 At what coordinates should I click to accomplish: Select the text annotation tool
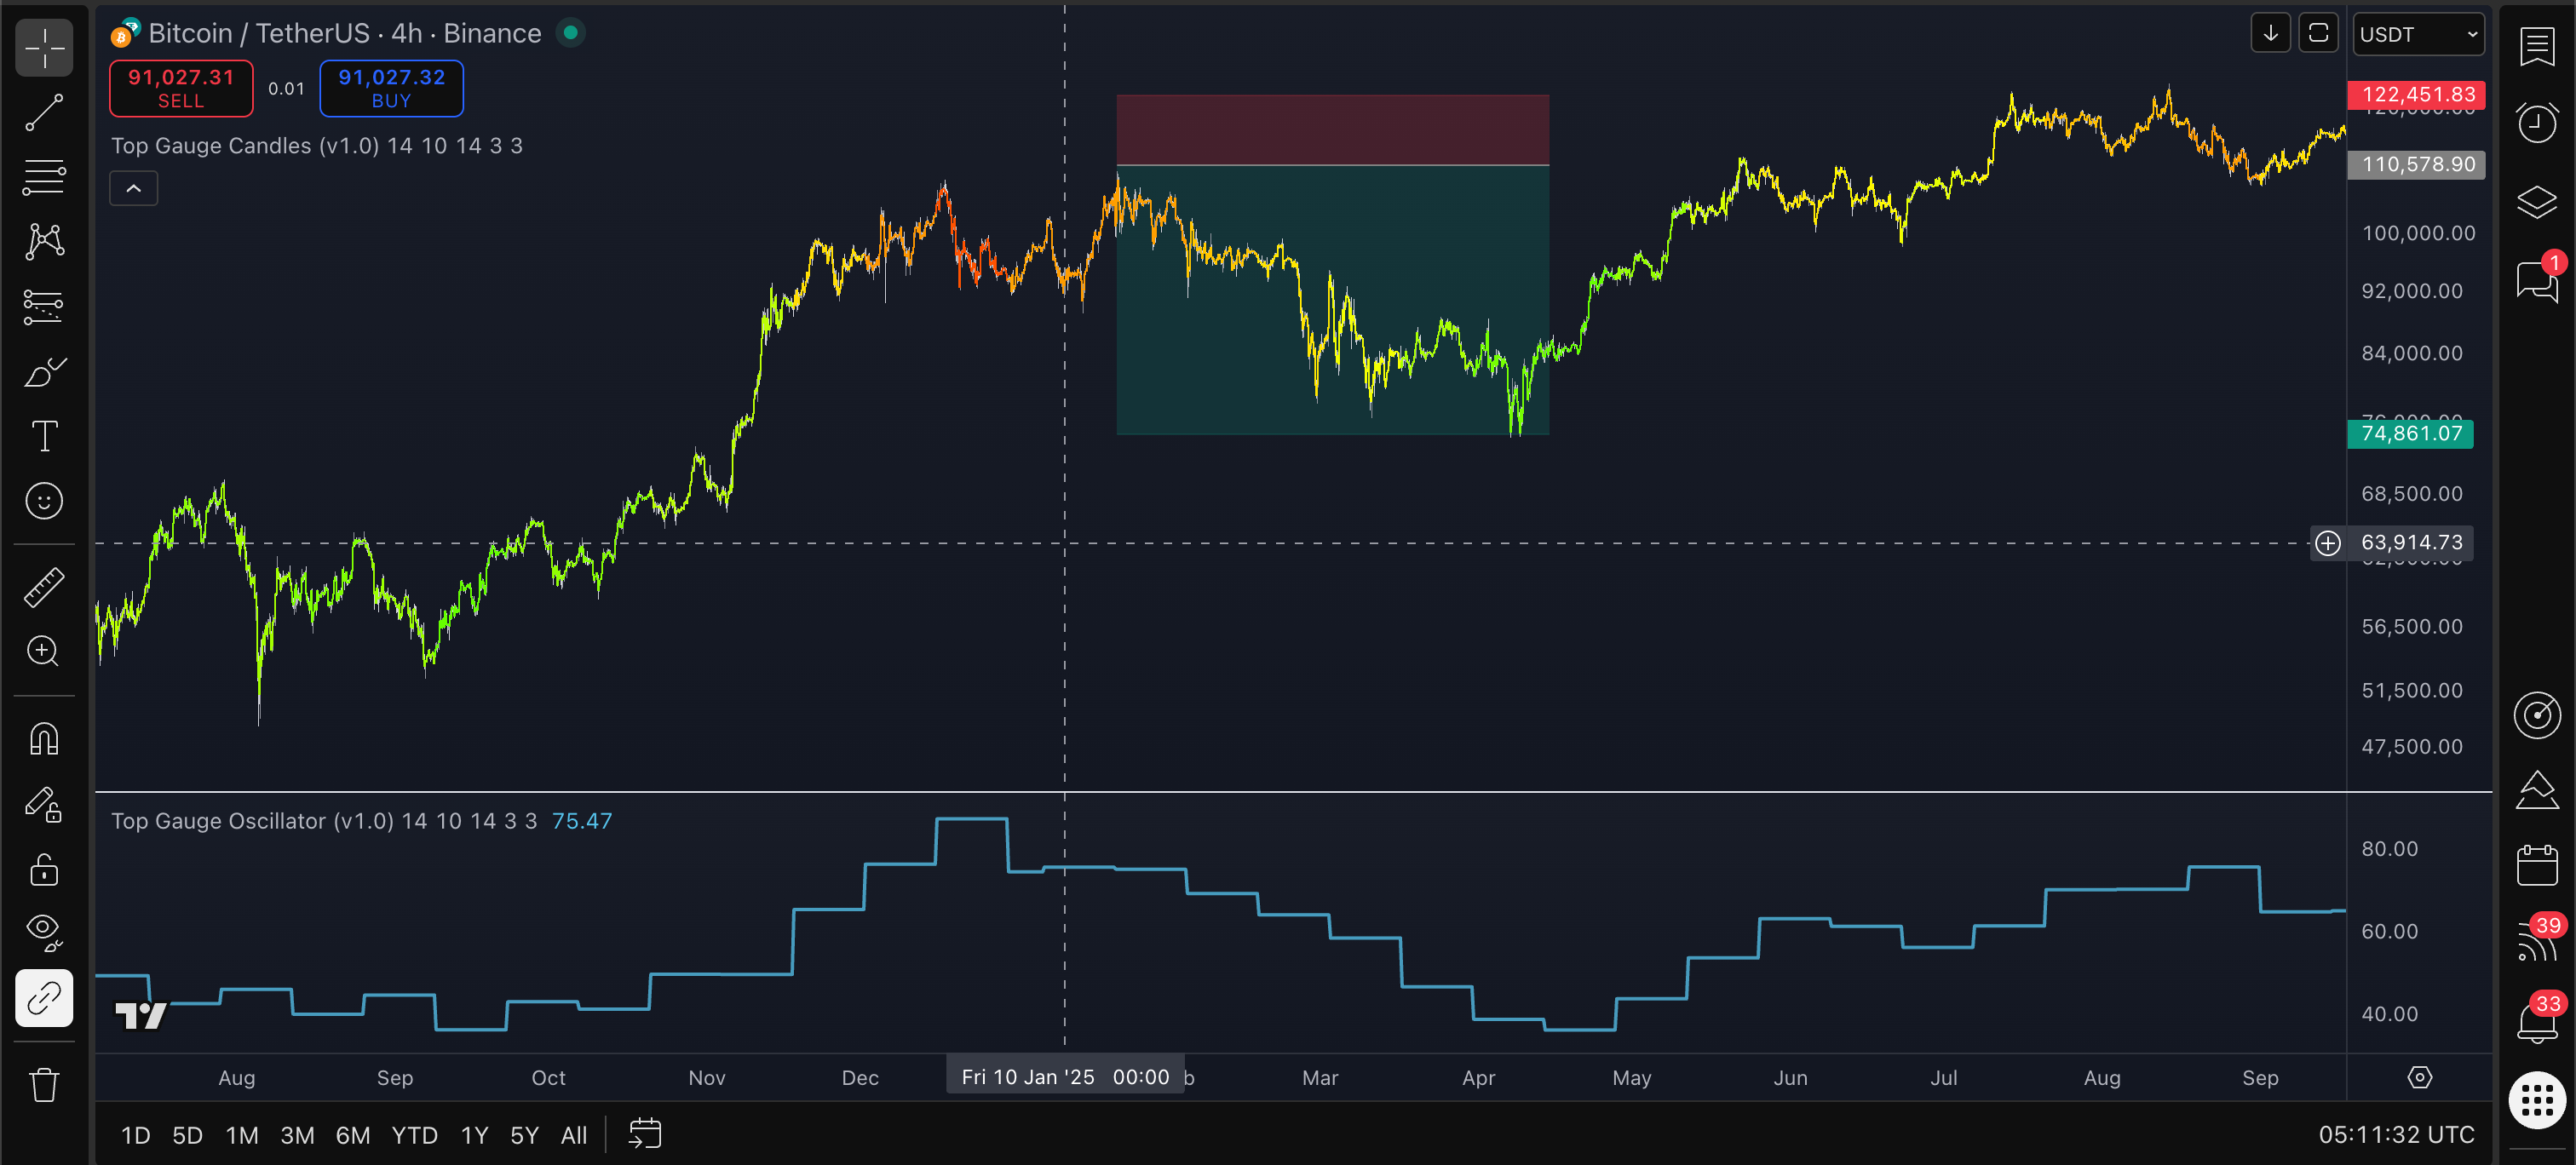[44, 436]
